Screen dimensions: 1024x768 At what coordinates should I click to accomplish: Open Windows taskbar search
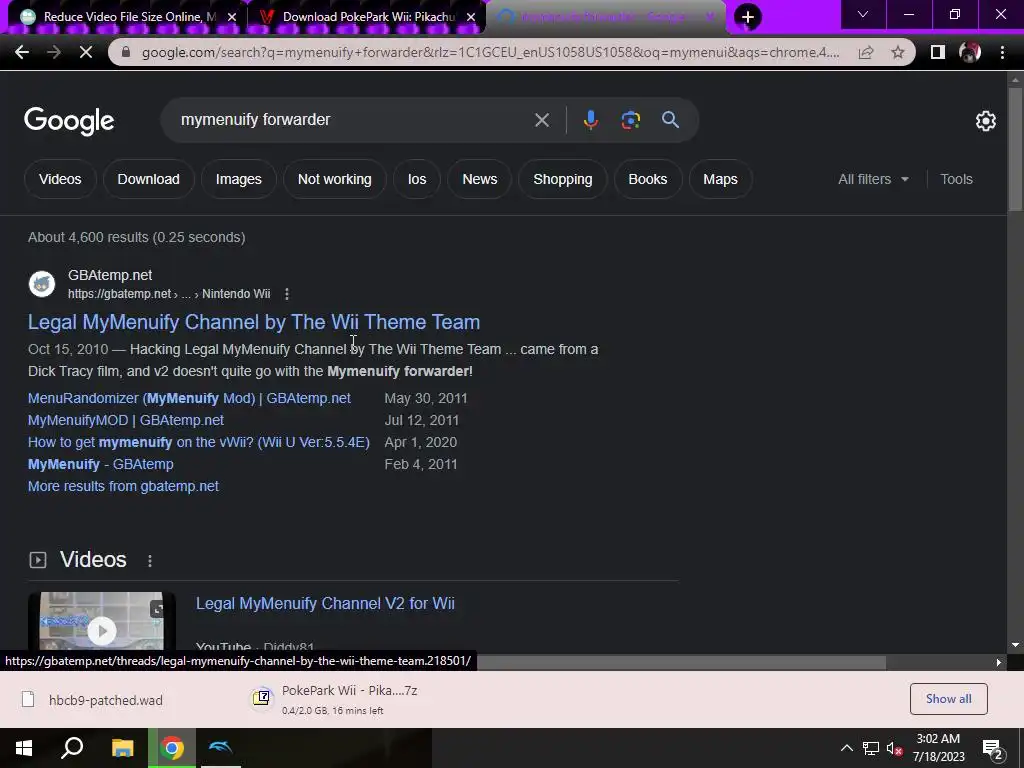(x=72, y=748)
